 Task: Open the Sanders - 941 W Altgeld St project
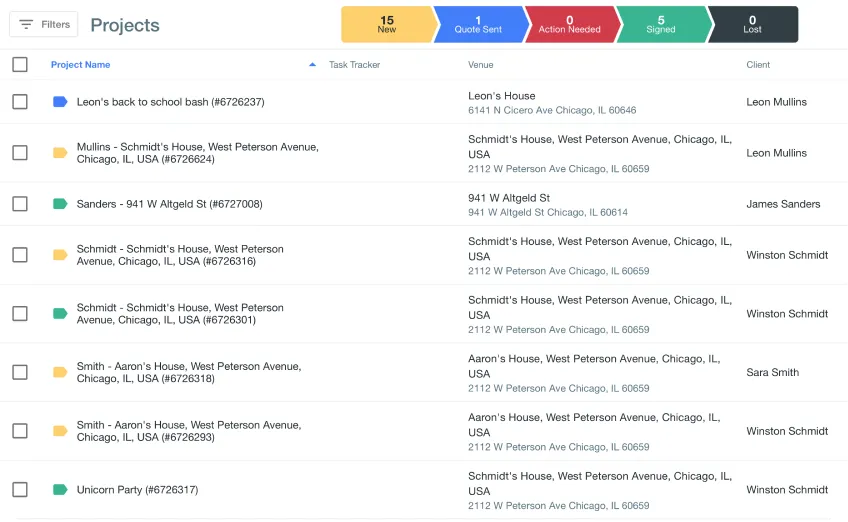click(169, 204)
